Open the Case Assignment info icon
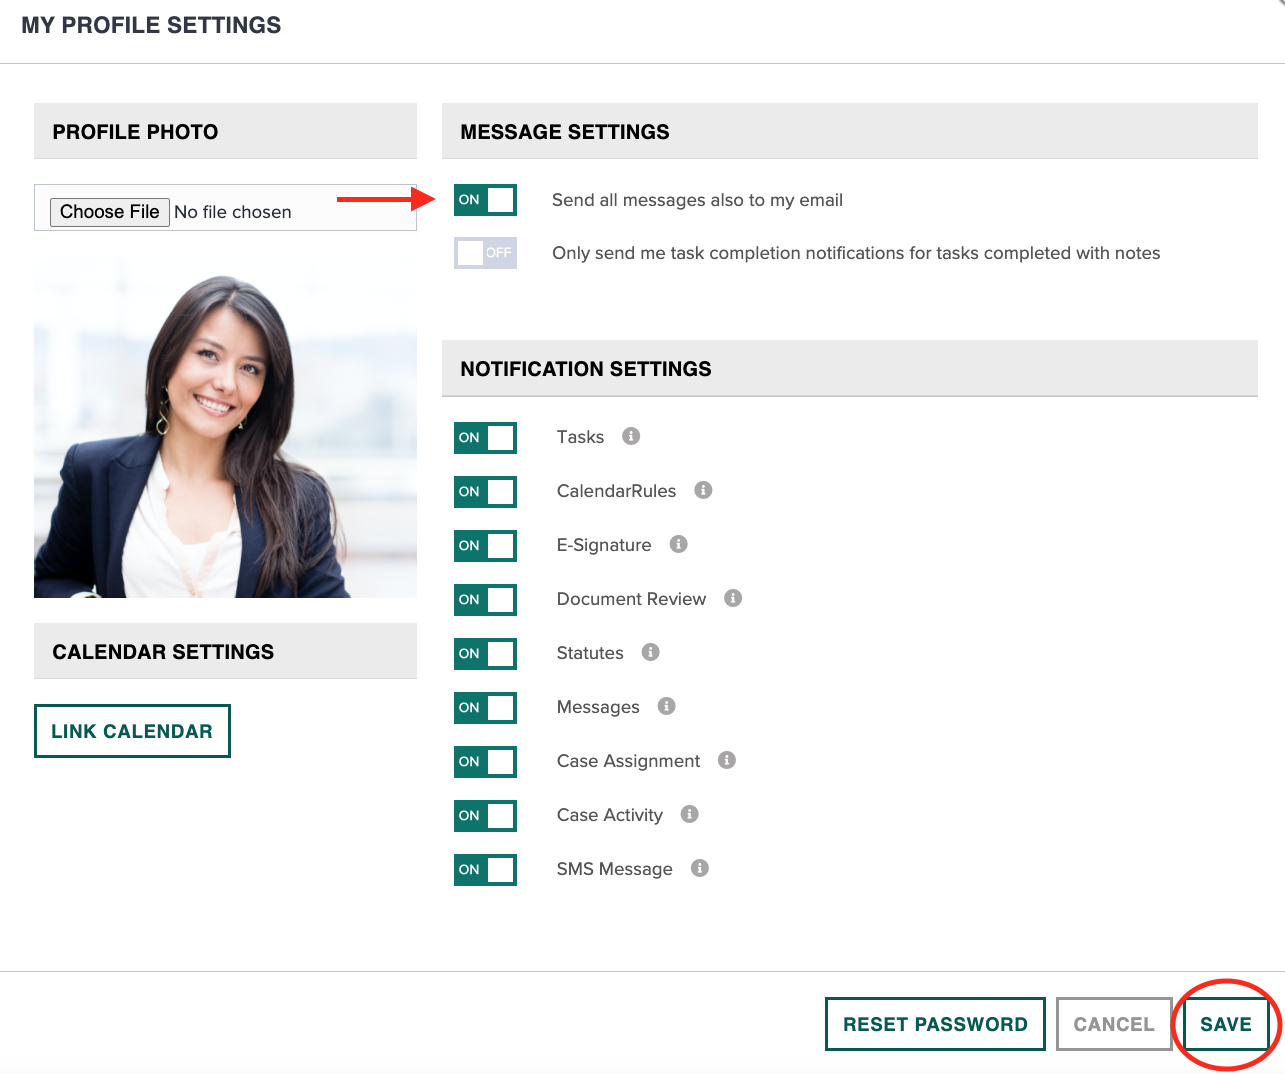Image resolution: width=1285 pixels, height=1074 pixels. (727, 760)
